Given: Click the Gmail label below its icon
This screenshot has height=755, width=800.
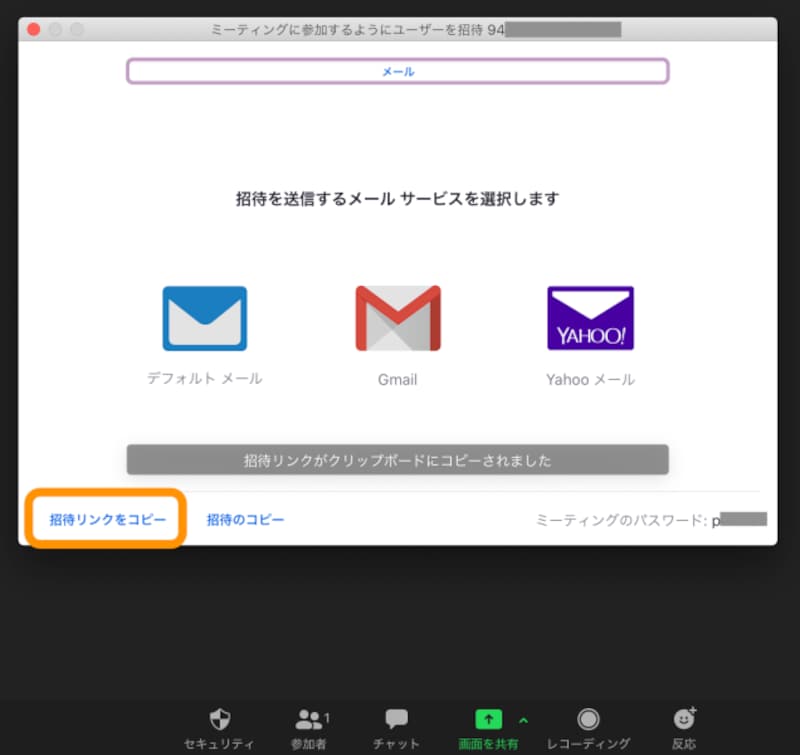Looking at the screenshot, I should (397, 380).
